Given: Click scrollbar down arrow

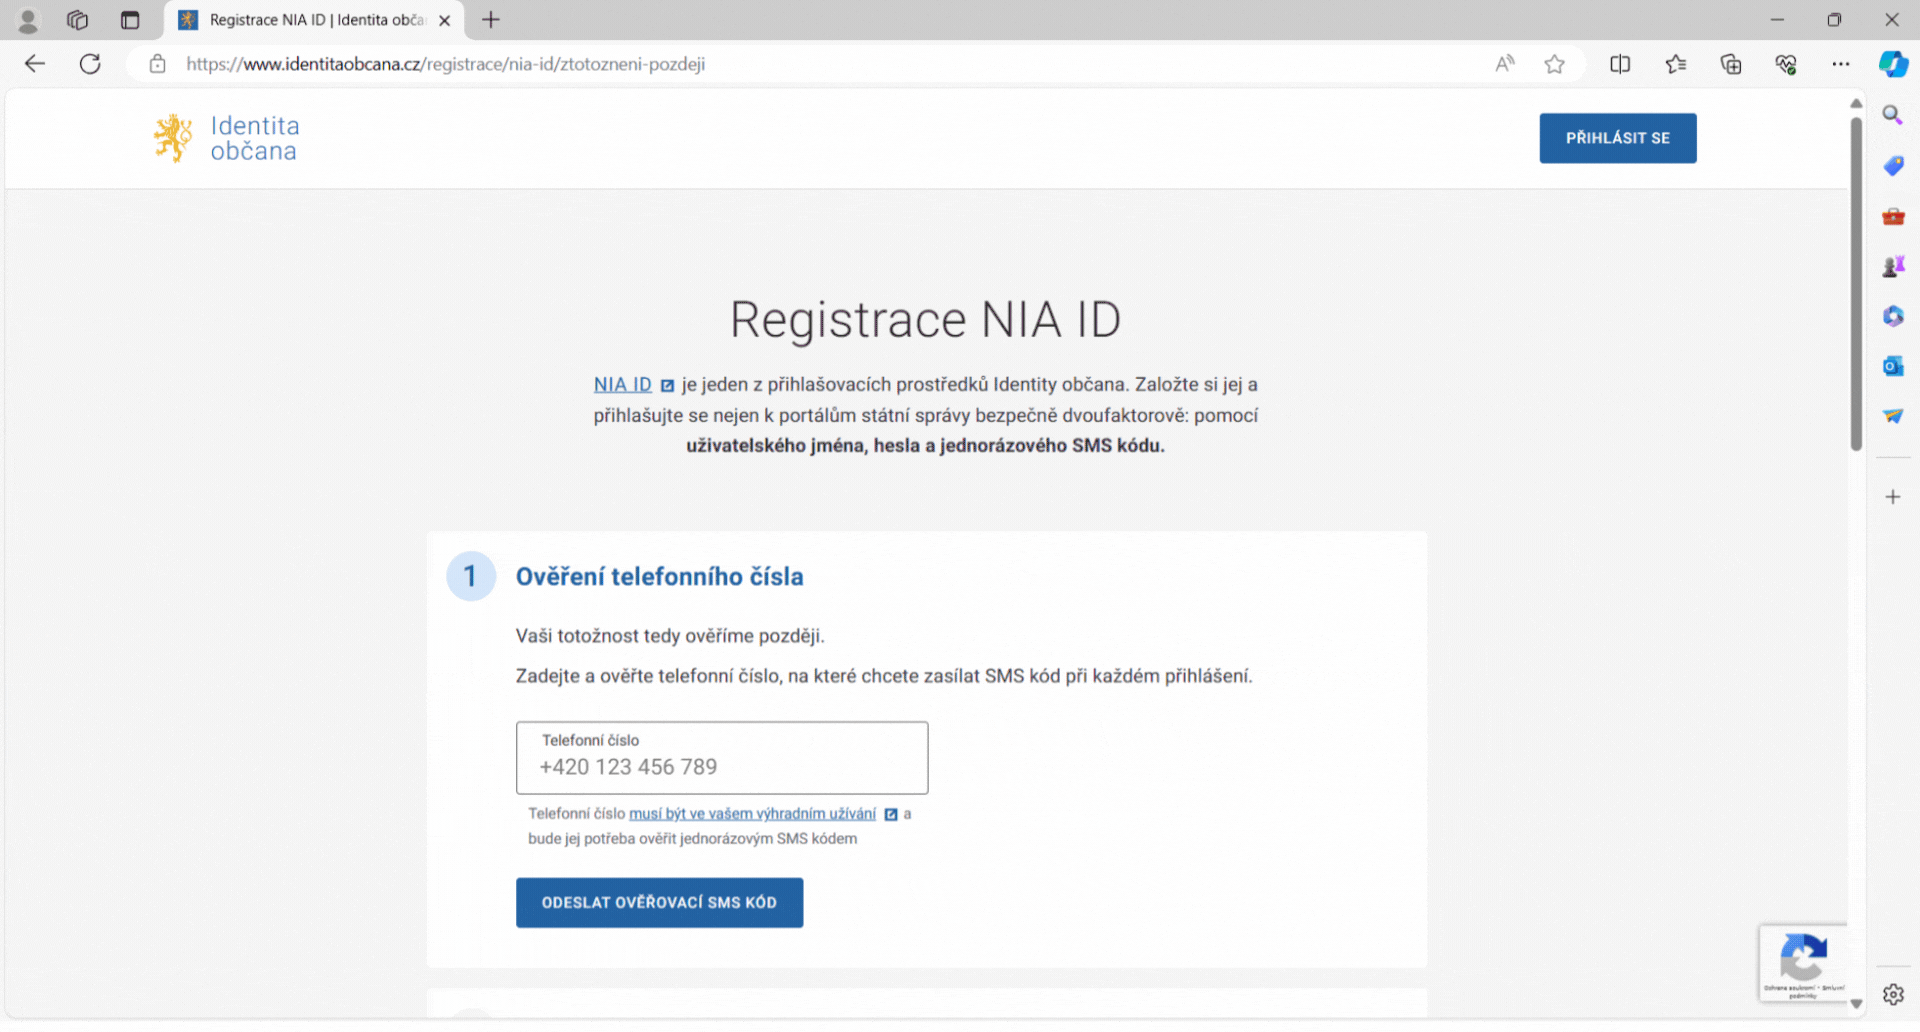Looking at the screenshot, I should 1856,1003.
